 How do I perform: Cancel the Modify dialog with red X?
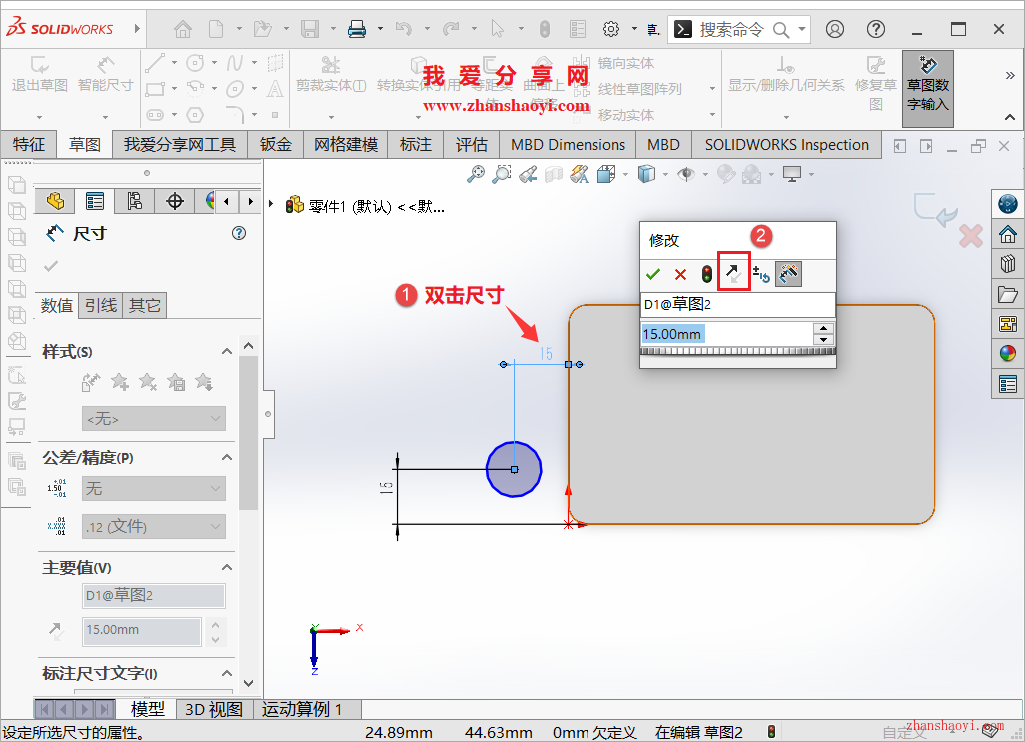[678, 273]
